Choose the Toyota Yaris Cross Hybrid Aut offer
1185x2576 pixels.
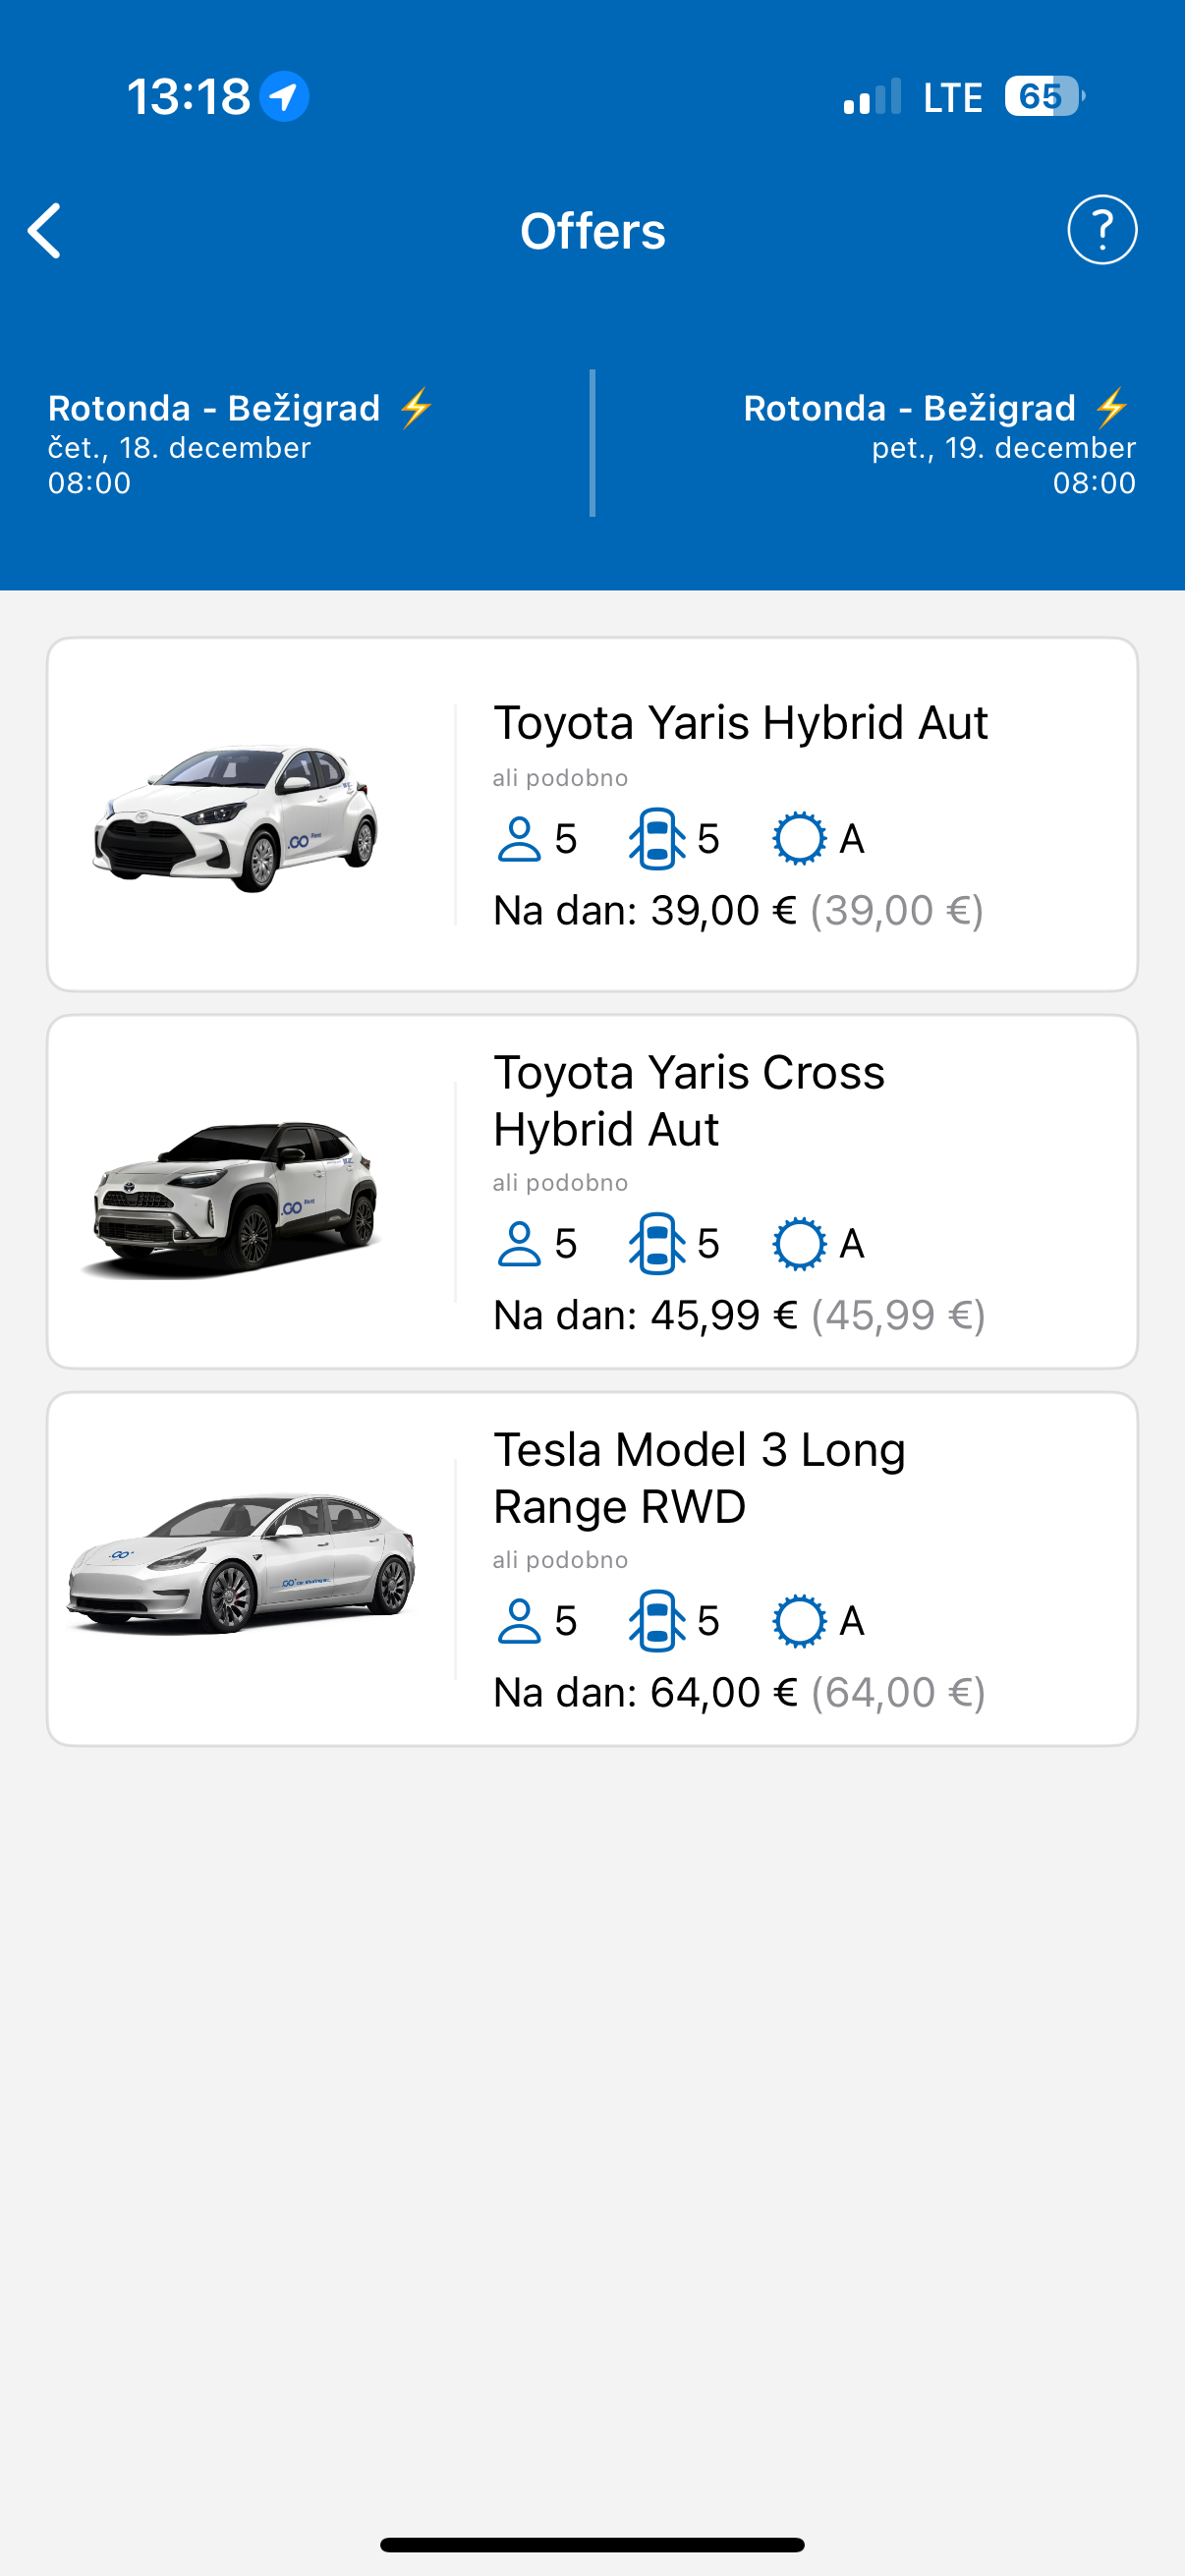[x=690, y=1100]
